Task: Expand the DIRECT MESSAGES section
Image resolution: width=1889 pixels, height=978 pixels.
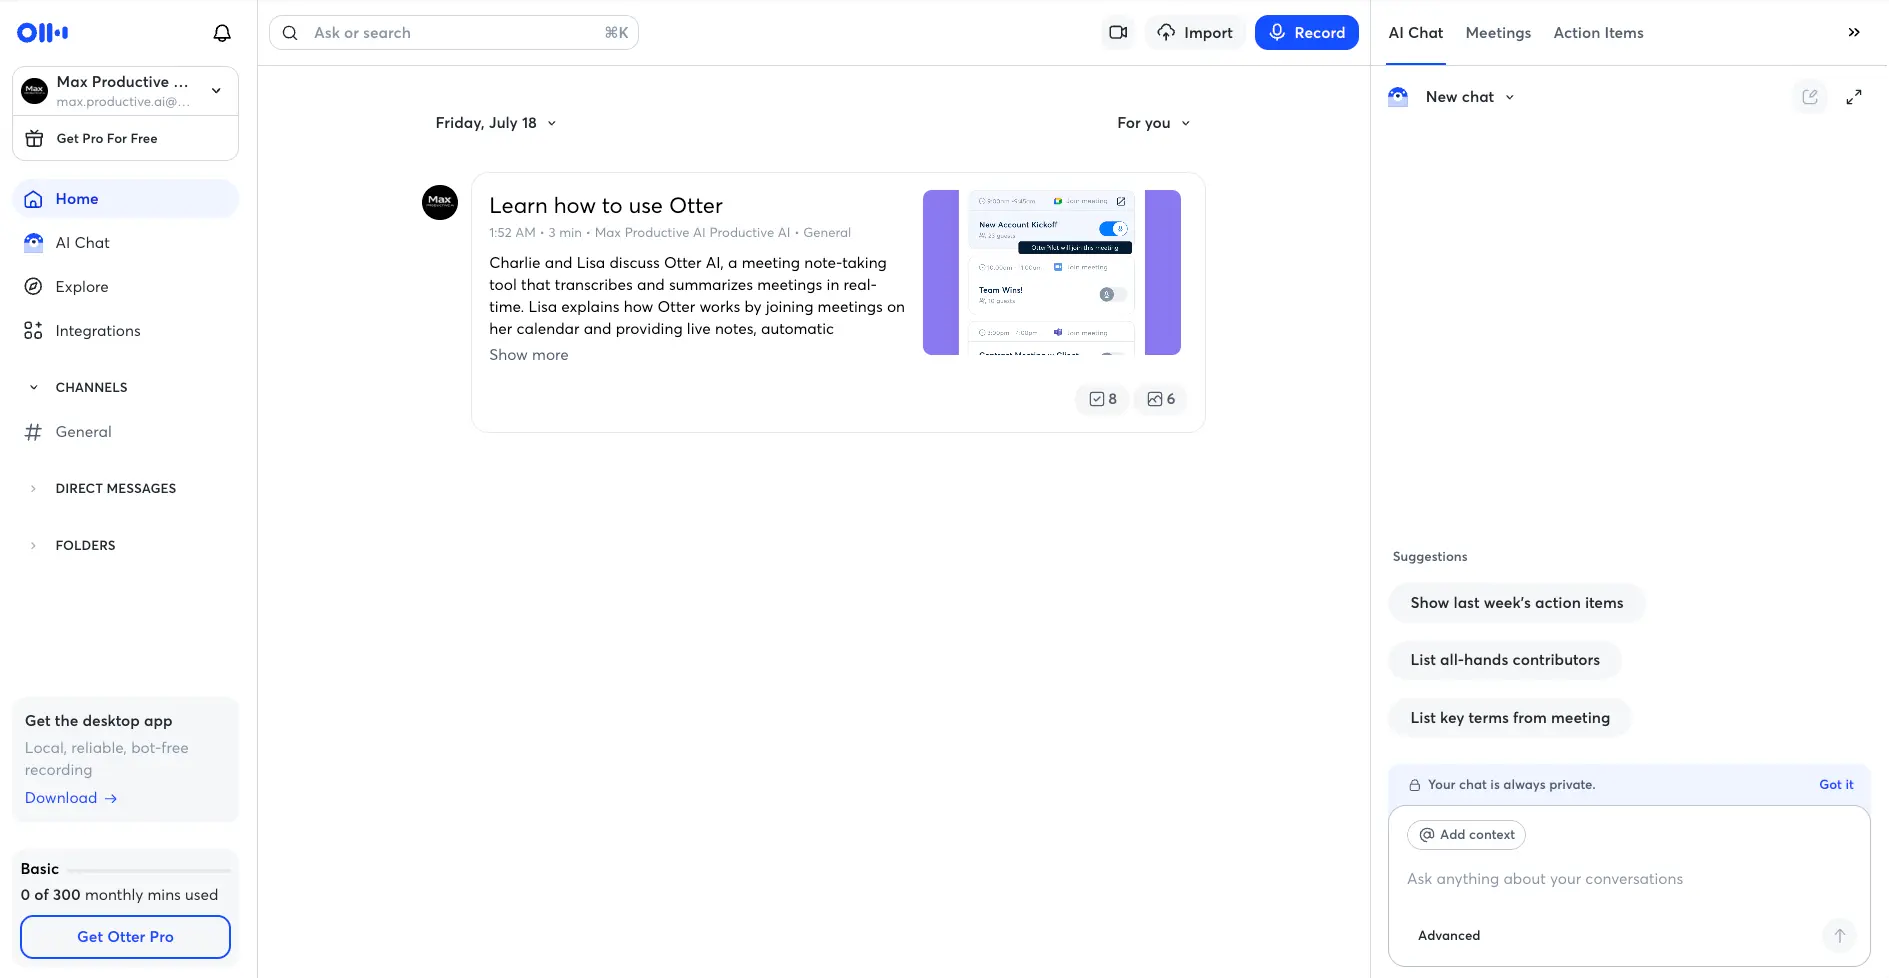Action: pyautogui.click(x=34, y=489)
